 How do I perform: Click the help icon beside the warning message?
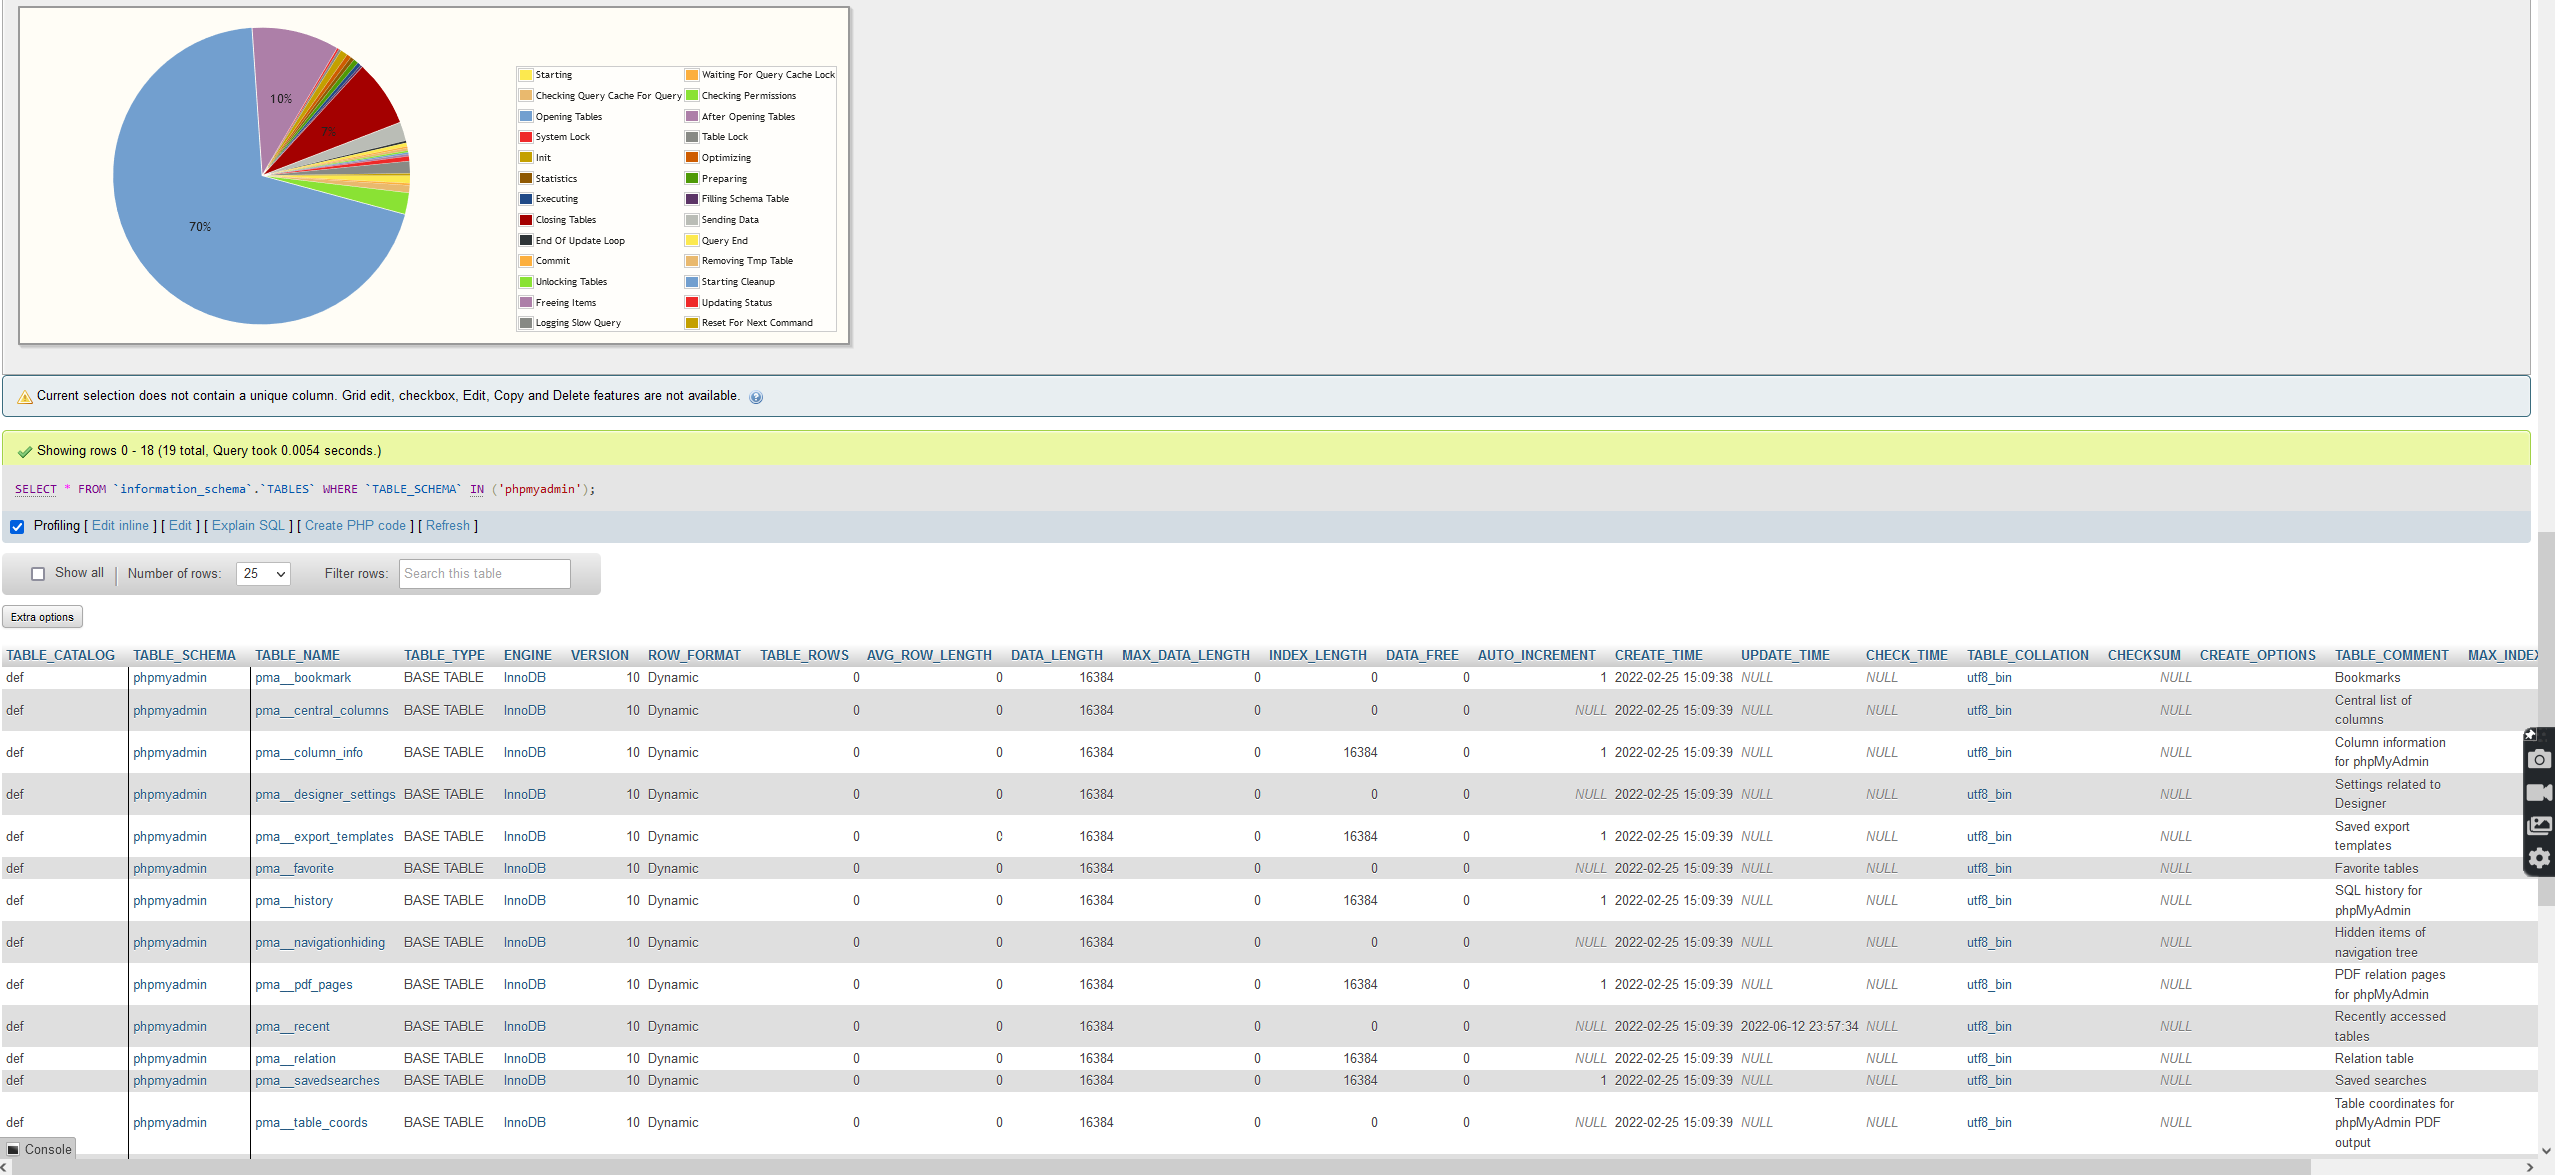click(756, 396)
